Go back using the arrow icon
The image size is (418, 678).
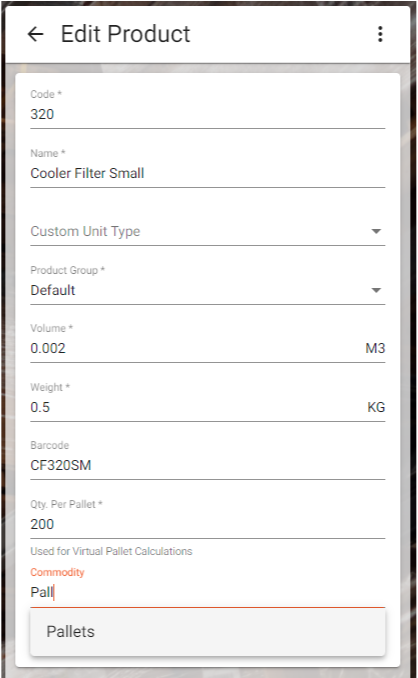coord(35,34)
